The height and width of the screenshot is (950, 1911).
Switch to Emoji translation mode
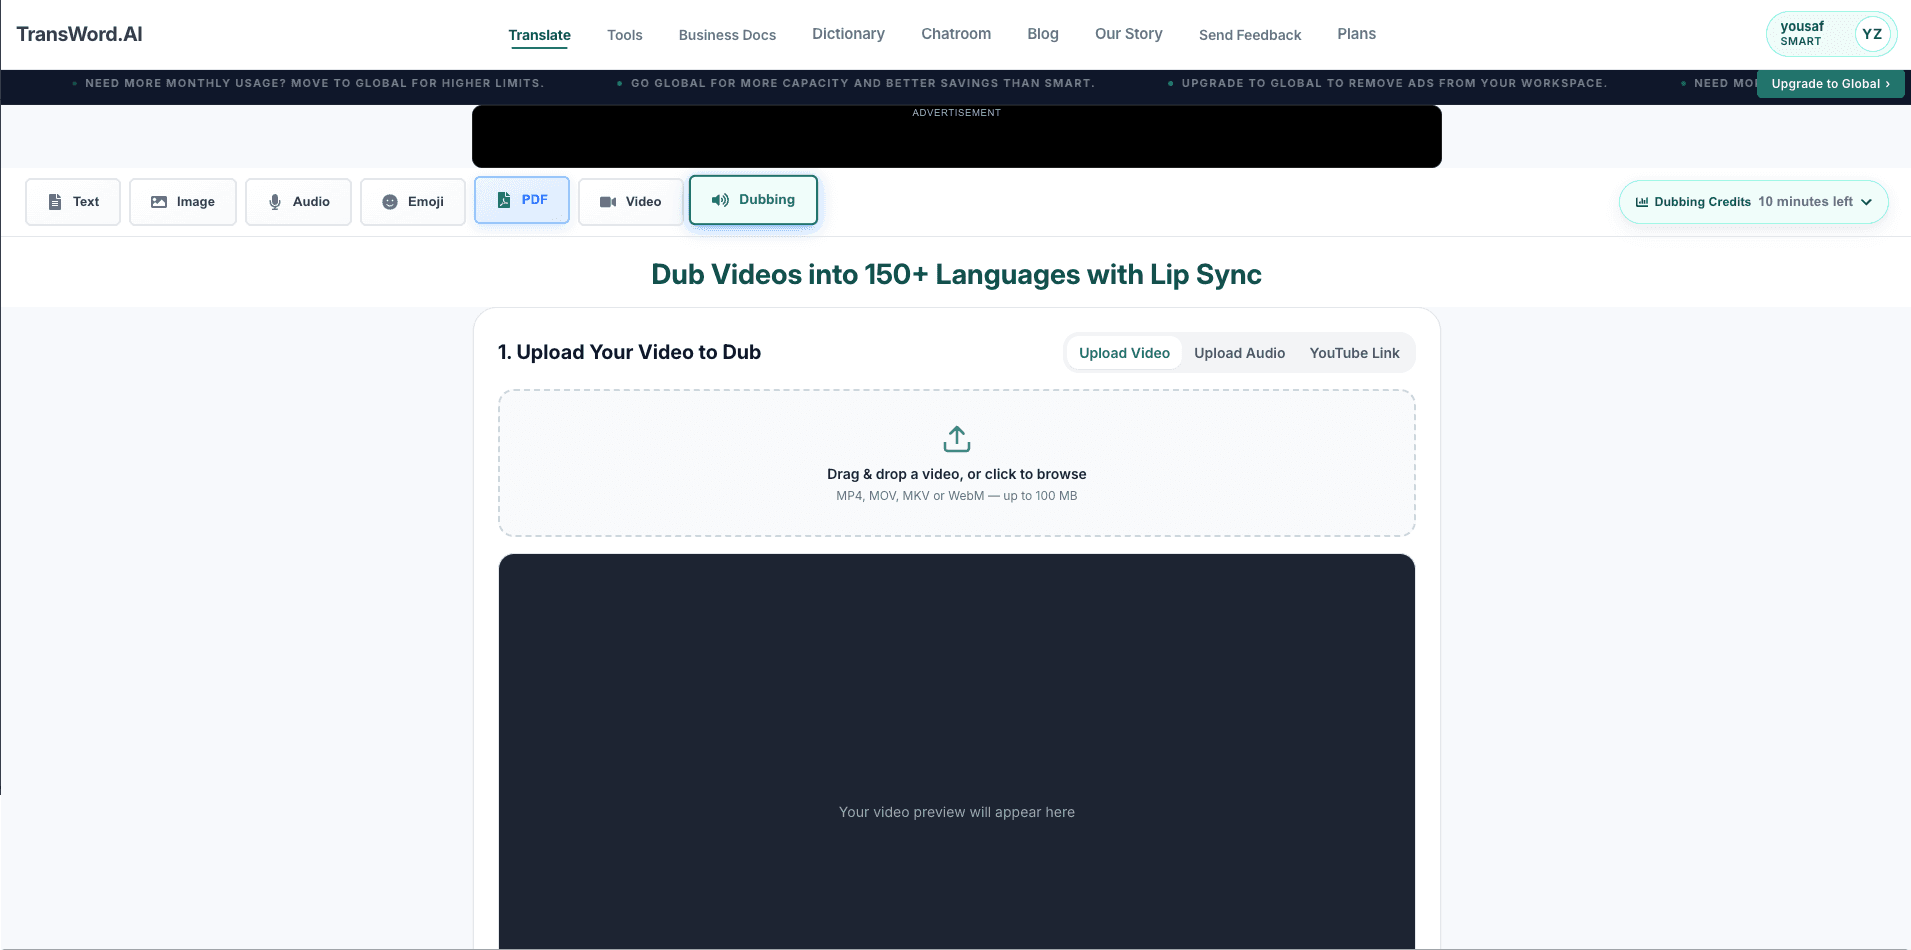click(x=413, y=202)
